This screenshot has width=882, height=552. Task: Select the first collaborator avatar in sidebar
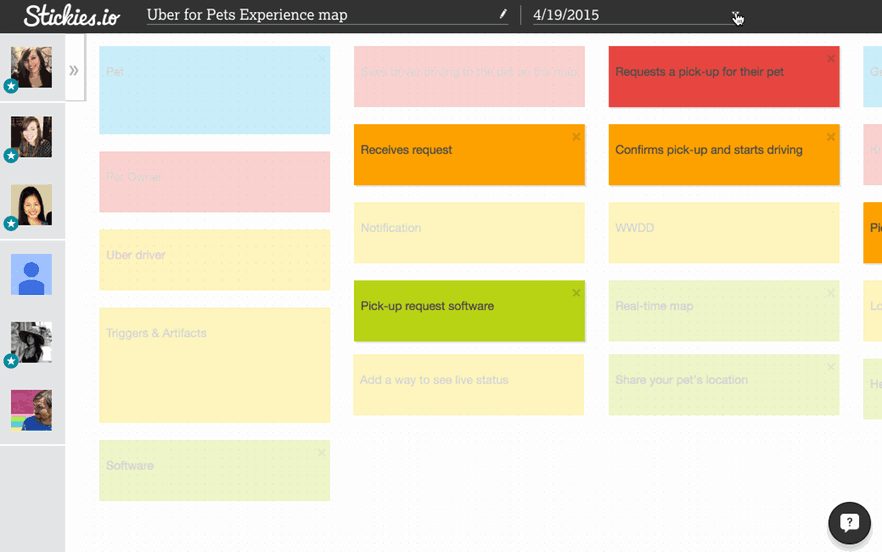(31, 67)
